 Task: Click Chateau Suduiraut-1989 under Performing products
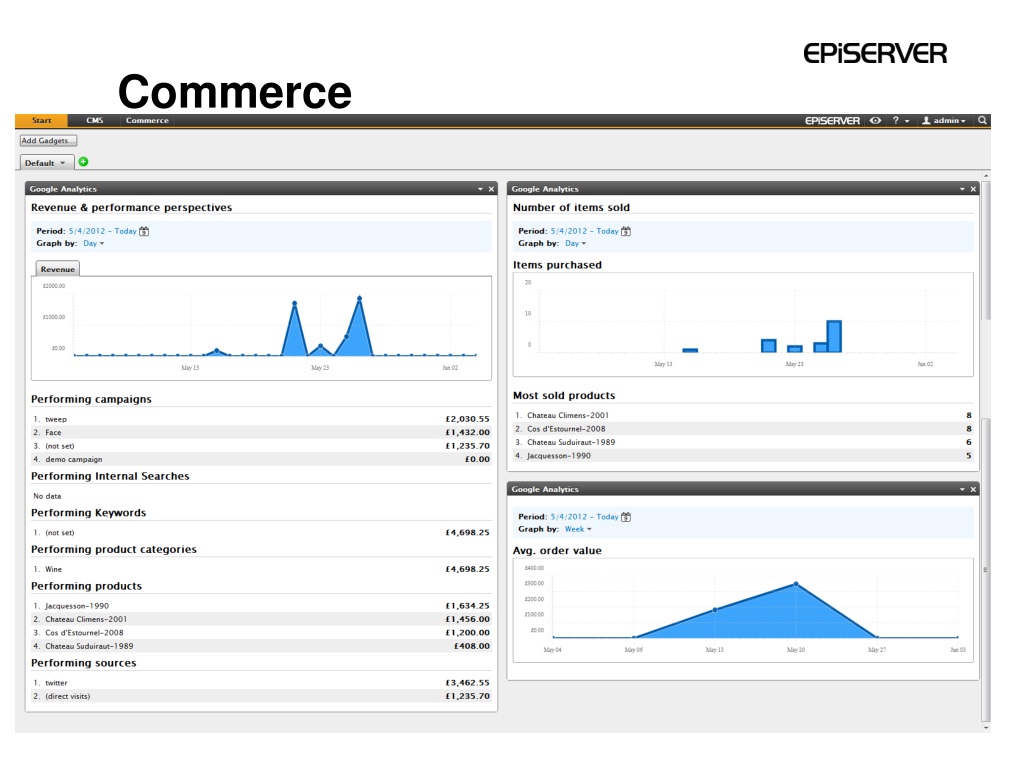click(261, 647)
